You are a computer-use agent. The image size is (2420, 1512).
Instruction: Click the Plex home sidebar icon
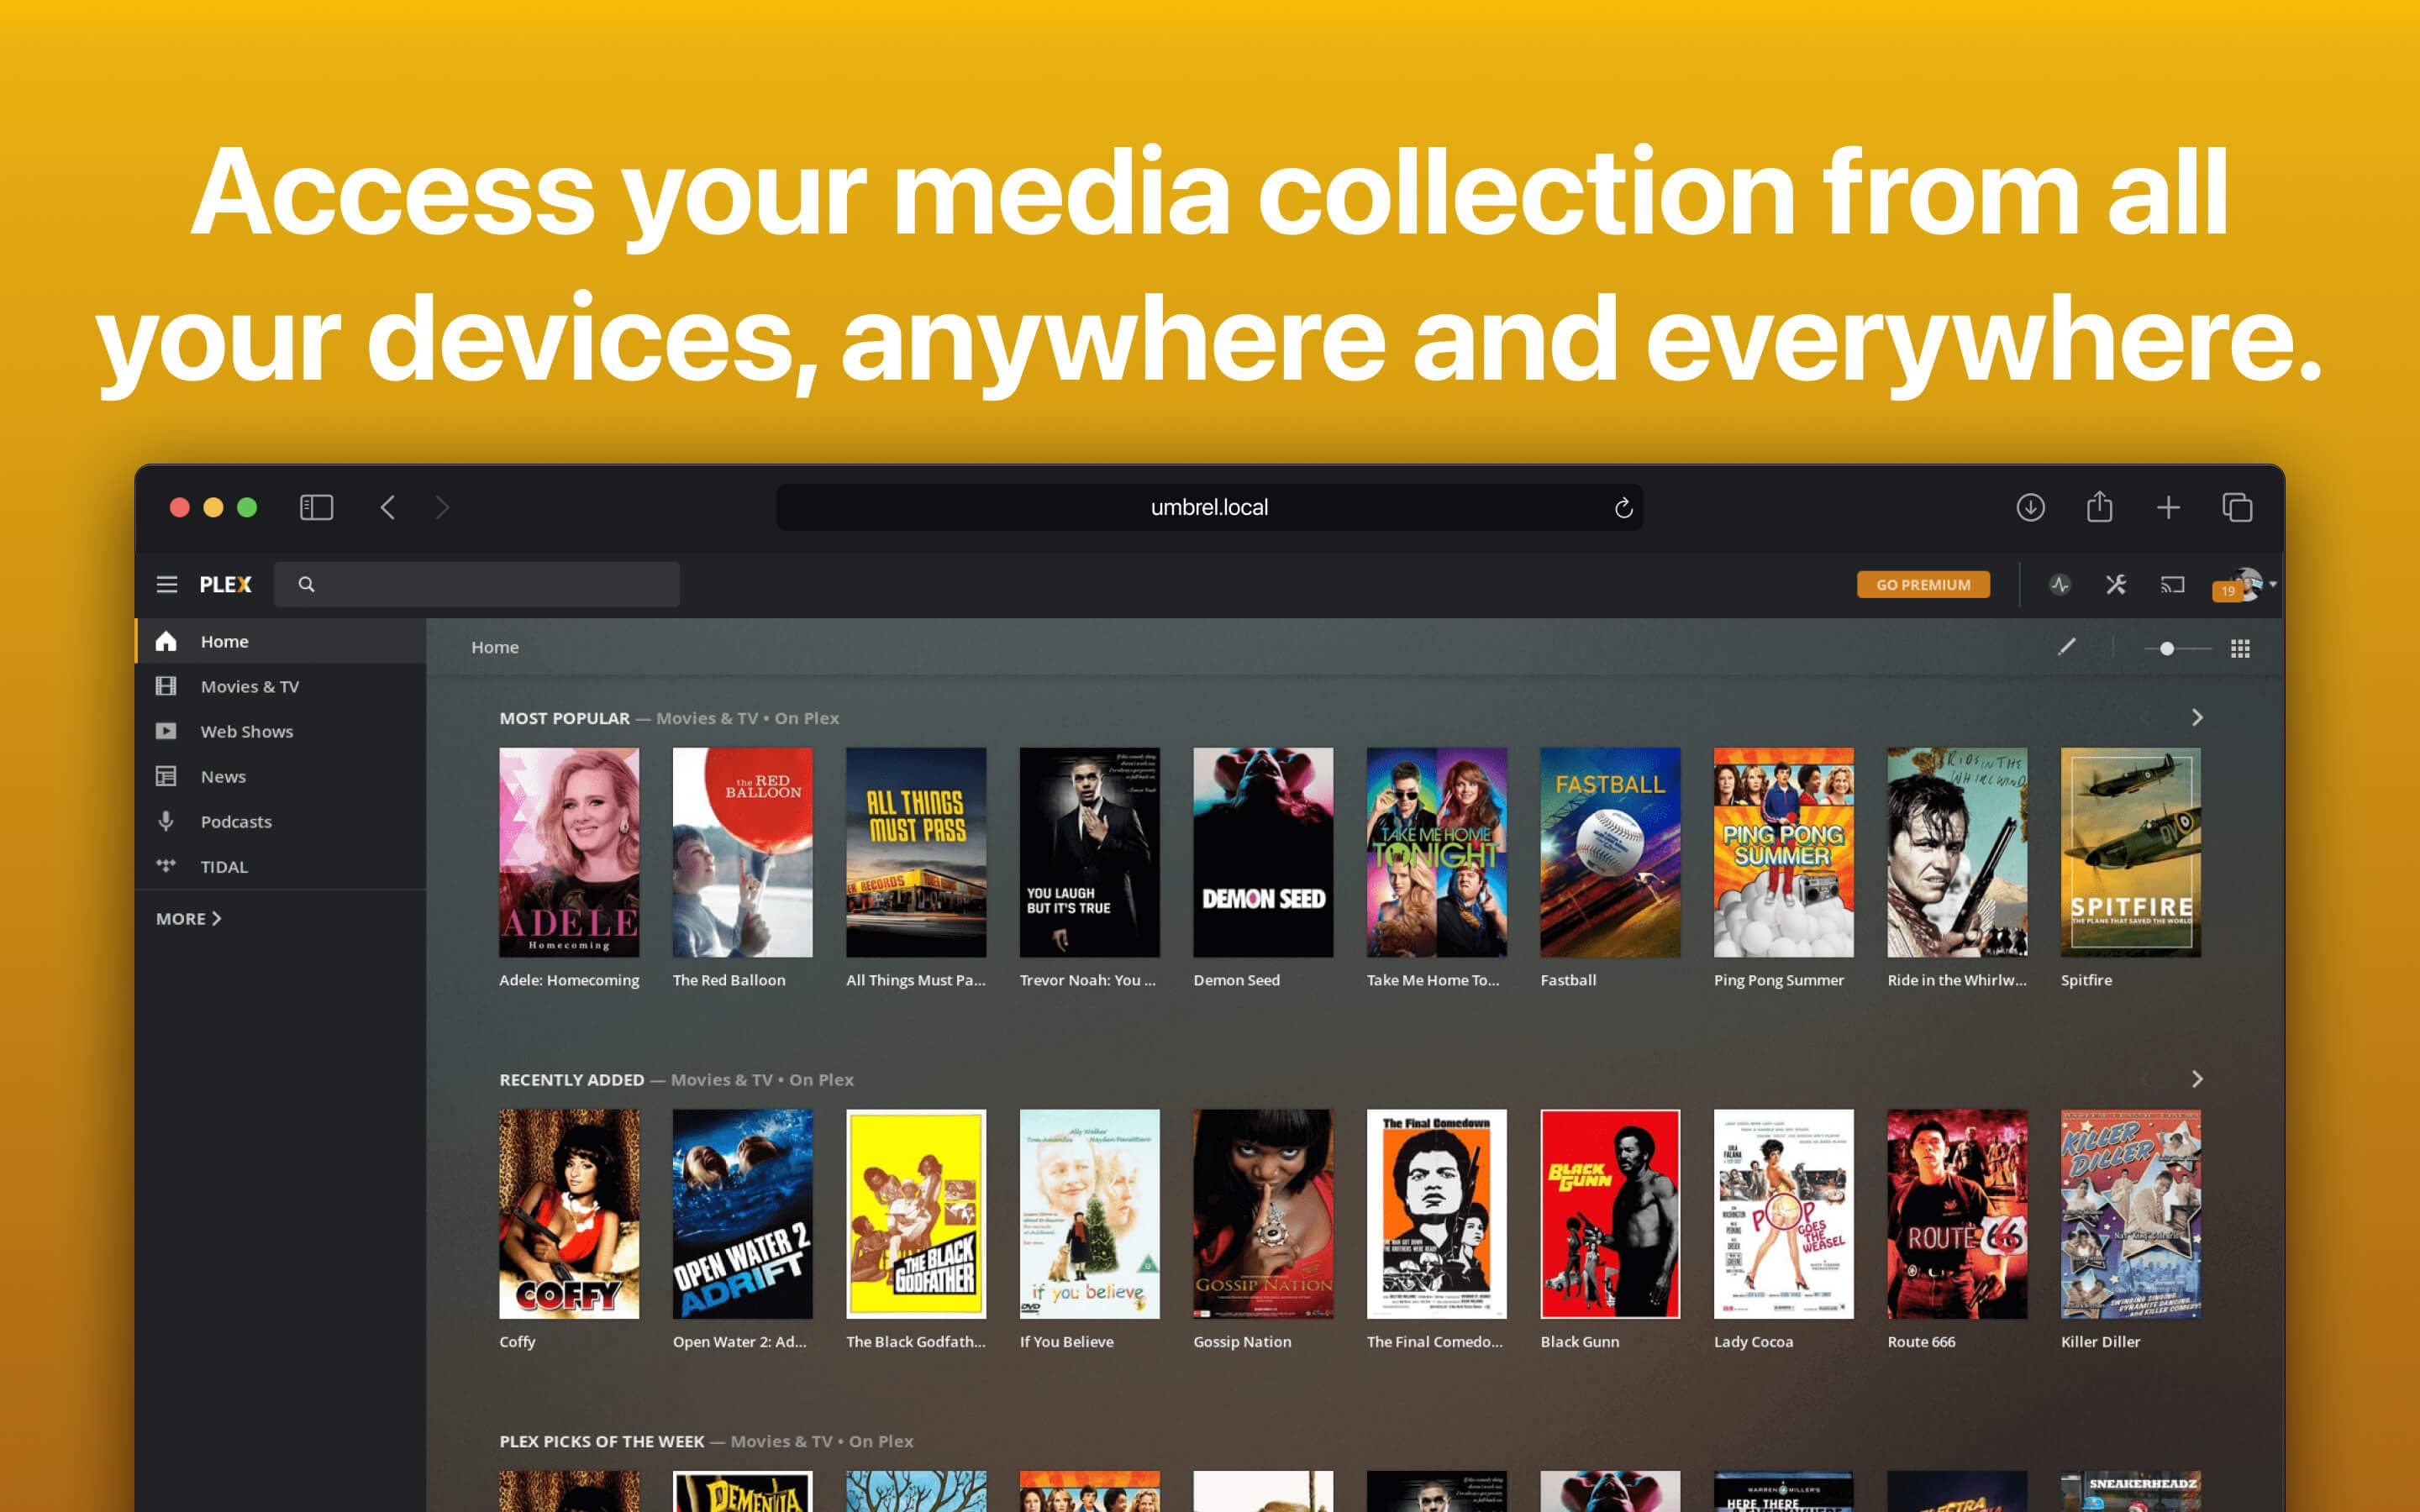[x=167, y=641]
